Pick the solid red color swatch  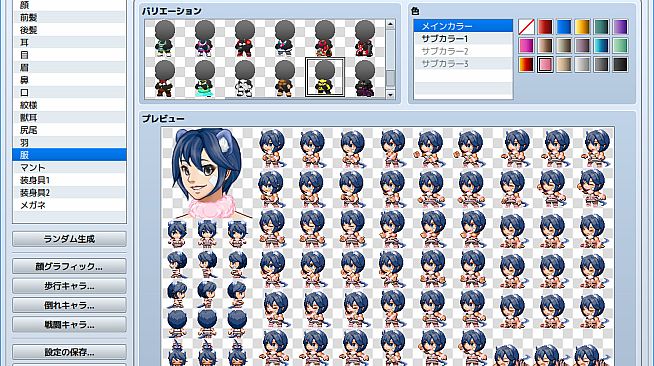click(545, 27)
